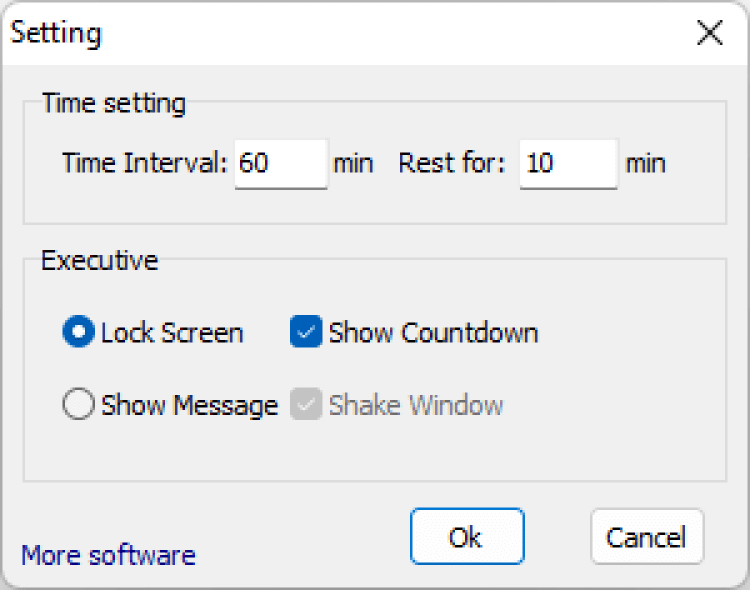Click the Executive group heading

(x=100, y=261)
